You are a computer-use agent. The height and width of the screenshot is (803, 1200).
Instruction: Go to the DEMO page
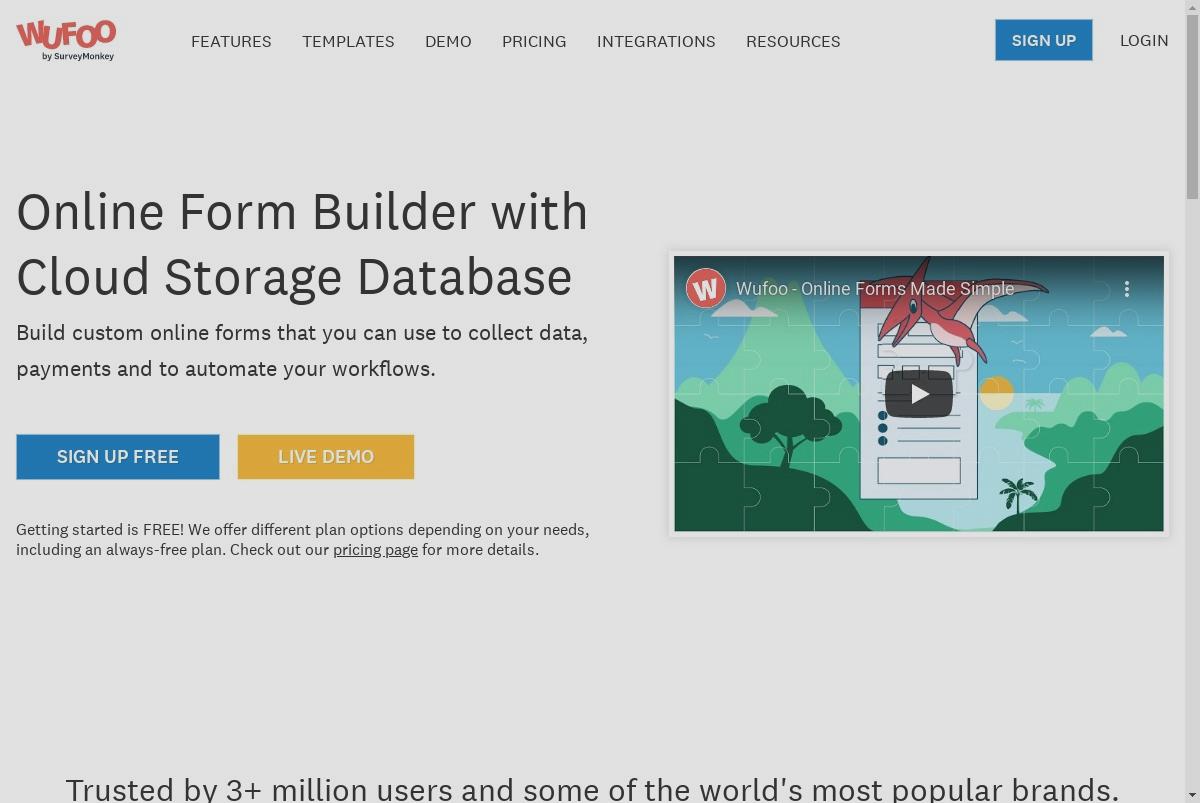(448, 41)
